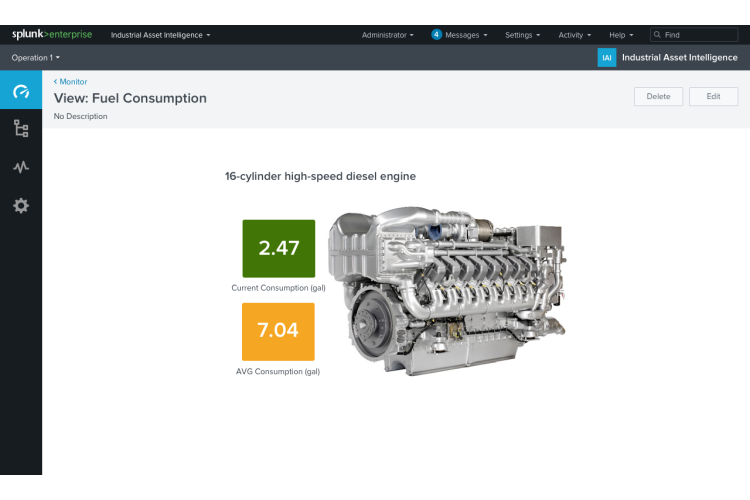Viewport: 750px width, 500px height.
Task: Click the Edit button
Action: point(713,97)
